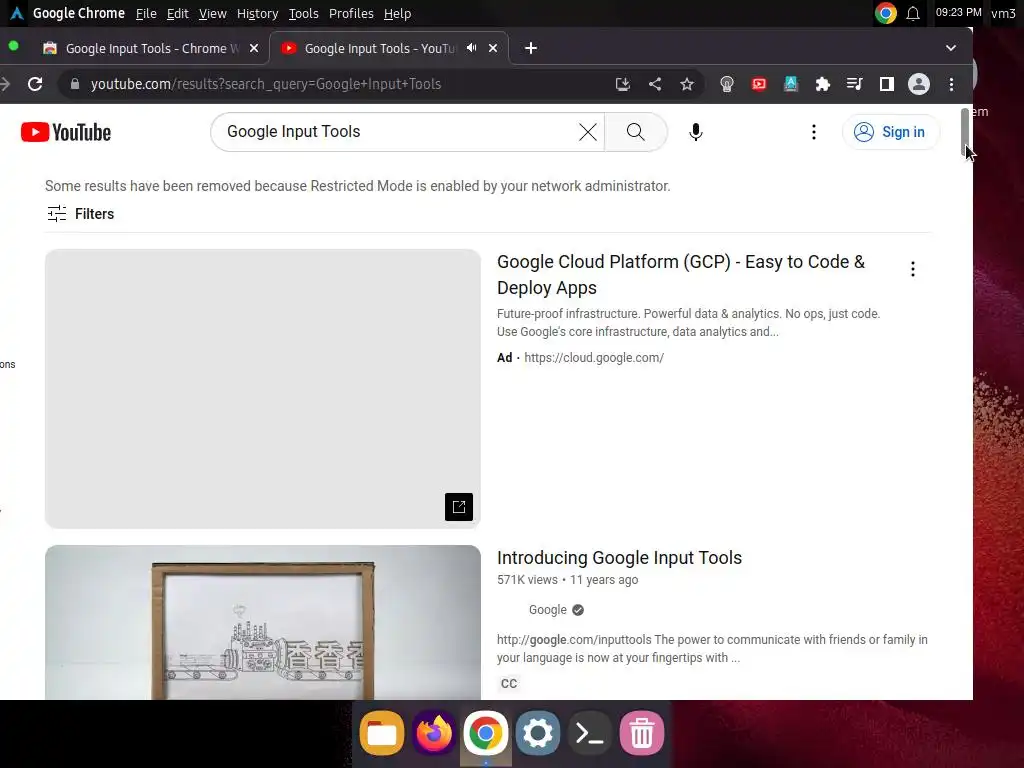Click the lock site-info icon
The width and height of the screenshot is (1024, 768).
74,84
